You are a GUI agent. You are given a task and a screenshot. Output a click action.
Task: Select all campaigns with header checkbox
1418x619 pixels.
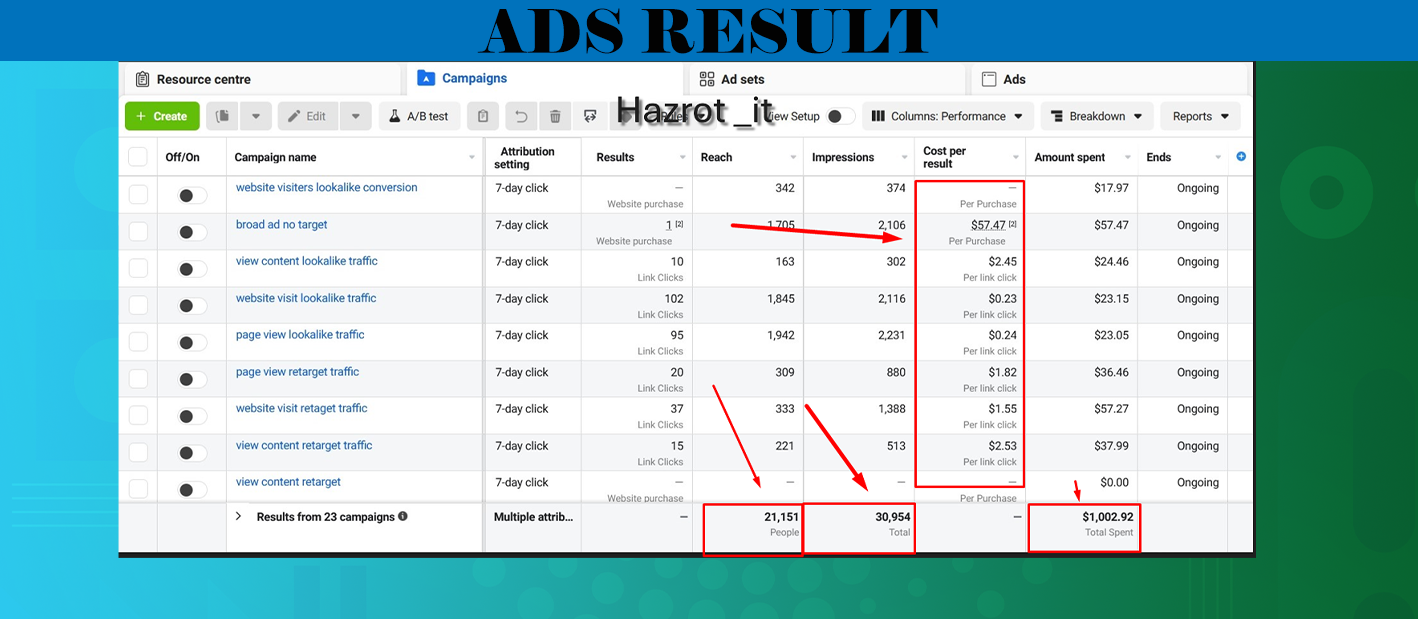pyautogui.click(x=138, y=157)
